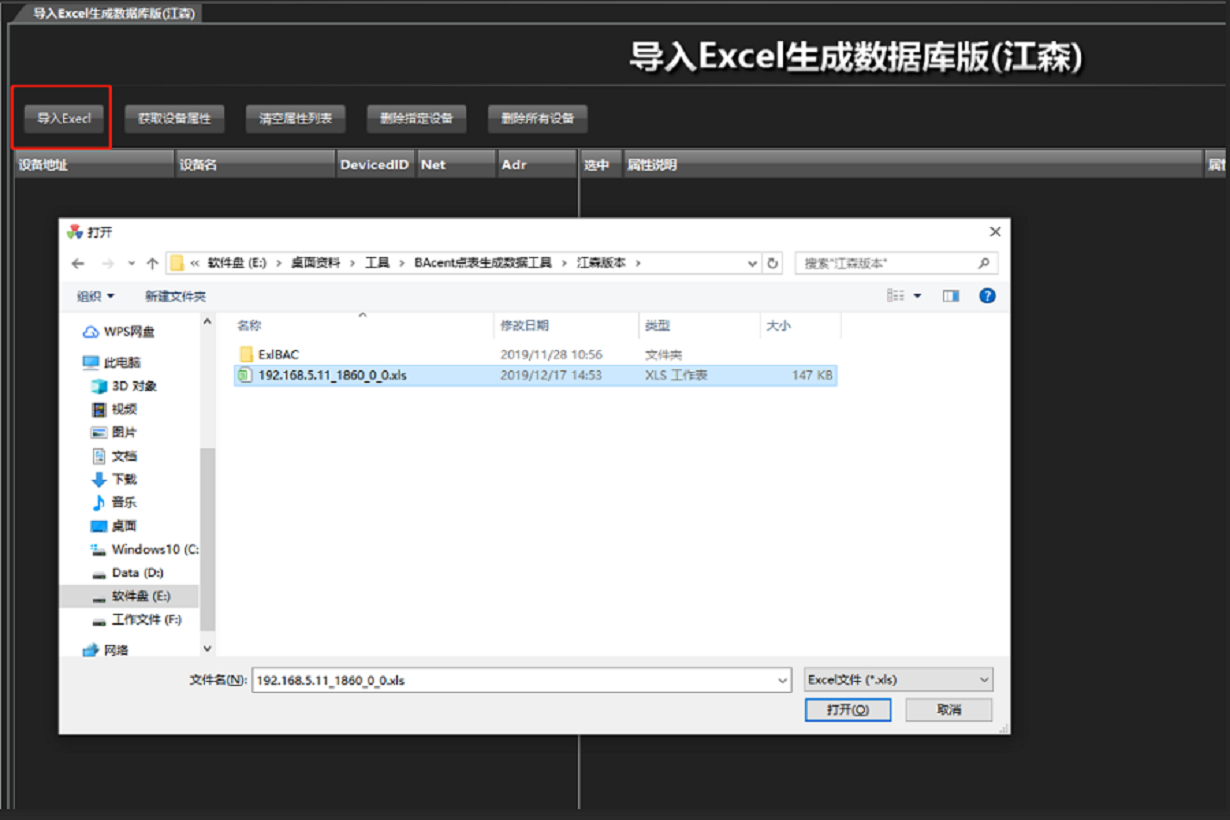Viewport: 1230px width, 820px height.
Task: Toggle the preview pane icon
Action: click(951, 296)
